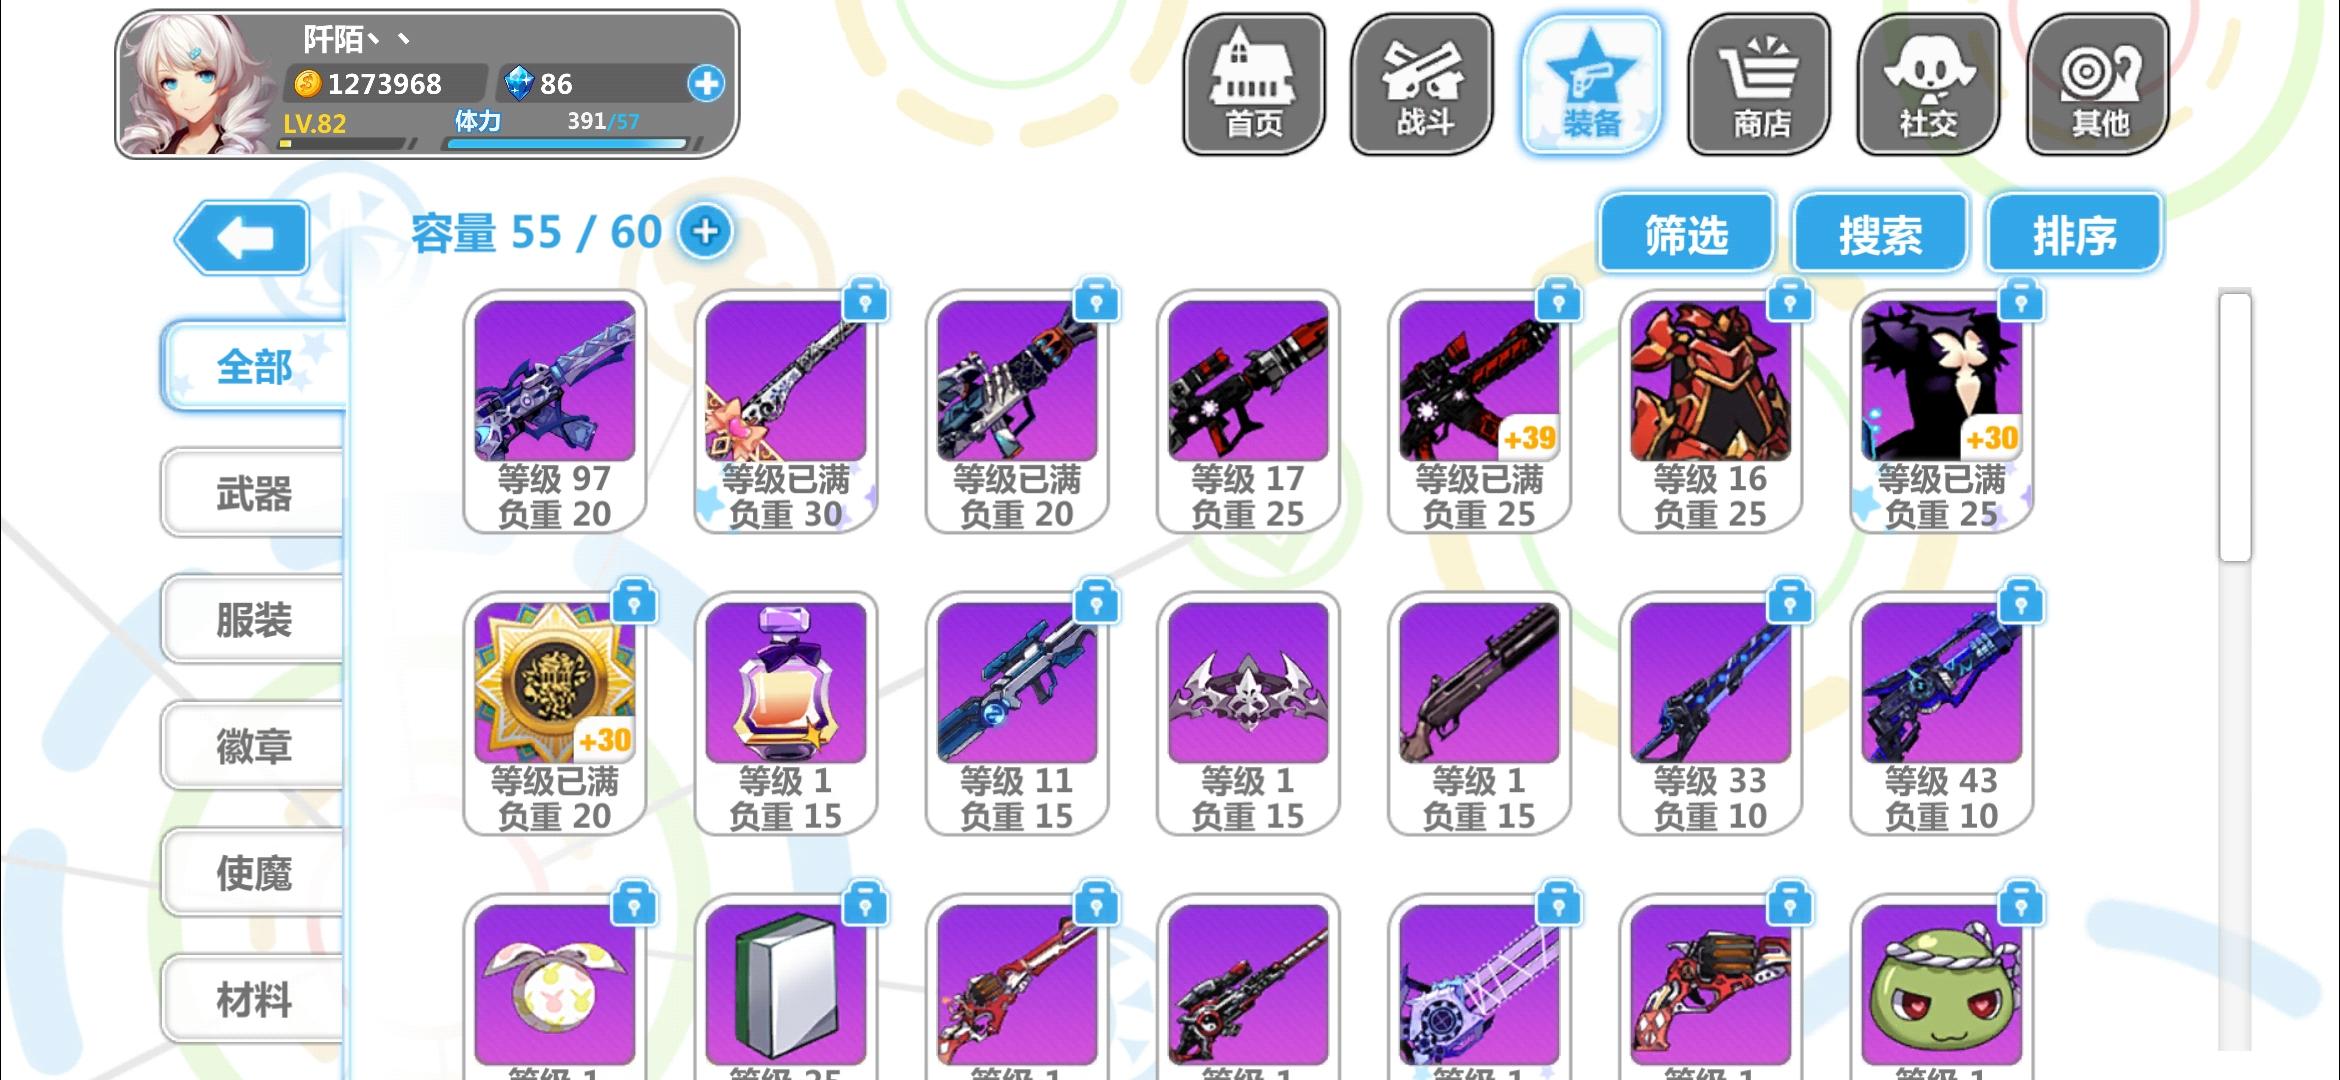Image resolution: width=2340 pixels, height=1080 pixels.
Task: Toggle lock on green slime item
Action: pos(2021,906)
